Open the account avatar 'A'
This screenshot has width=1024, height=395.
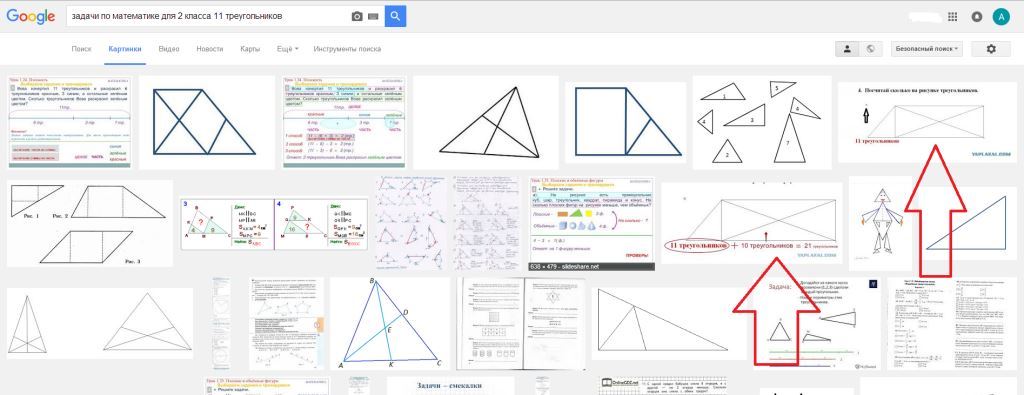pos(1000,17)
